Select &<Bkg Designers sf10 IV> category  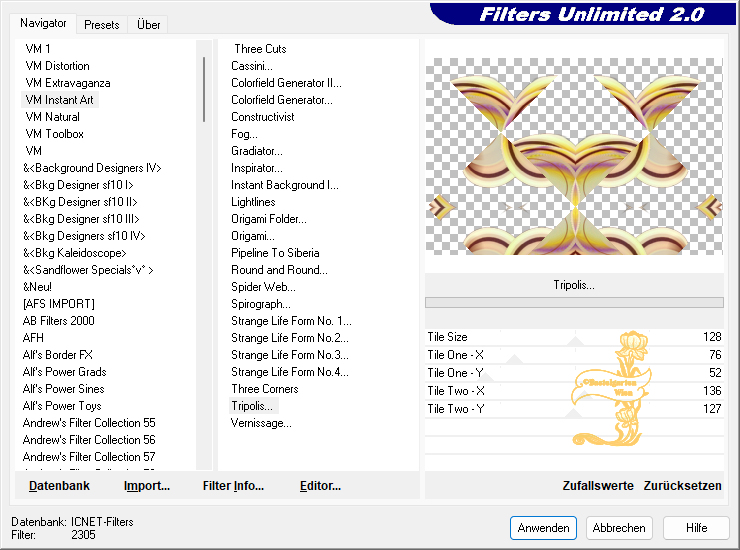tap(84, 236)
